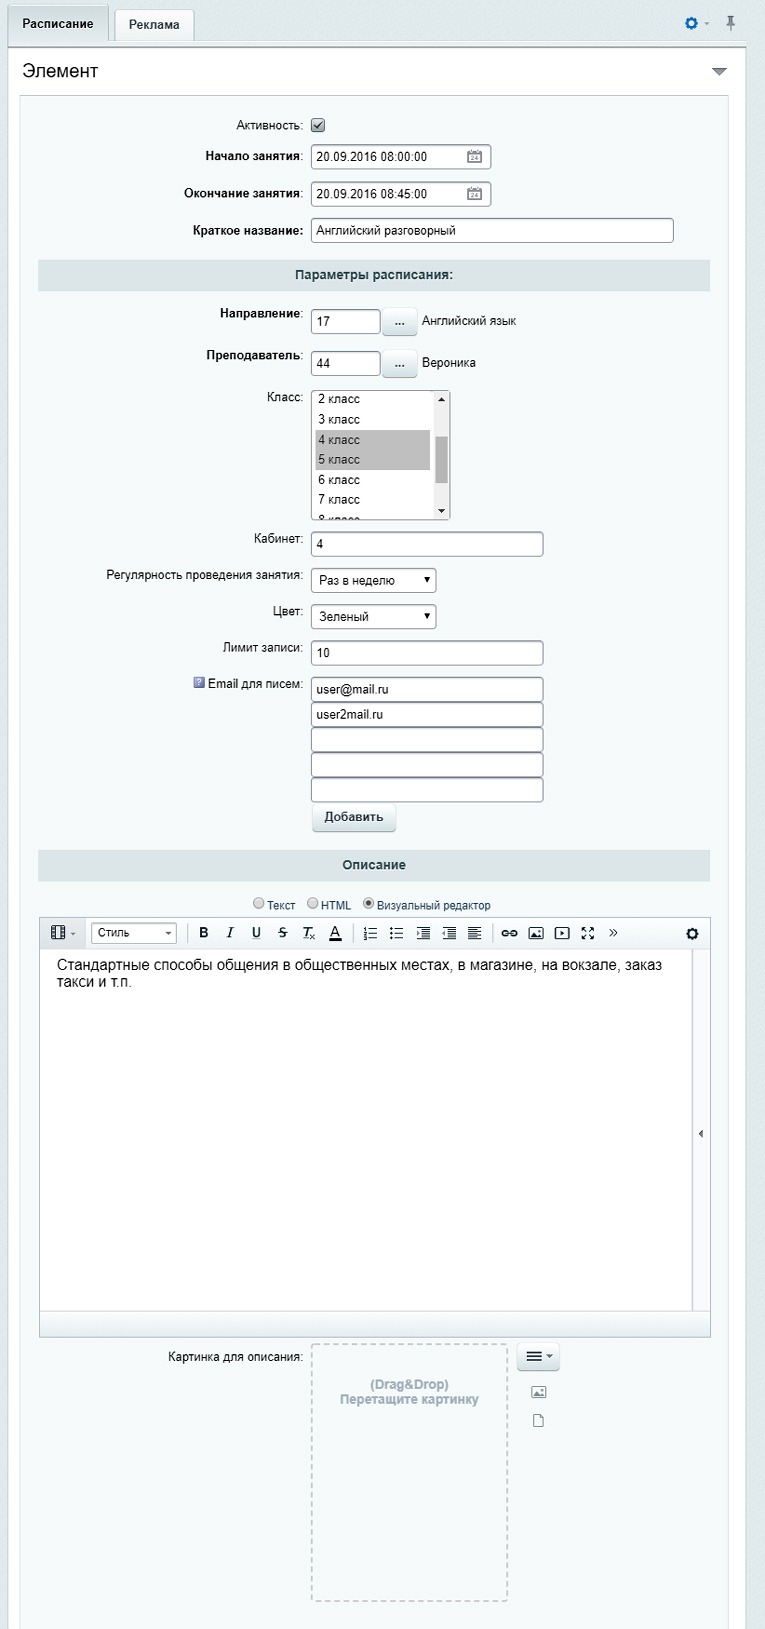Open Регулярность проведения занятия dropdown
The width and height of the screenshot is (765, 1629).
[x=374, y=580]
